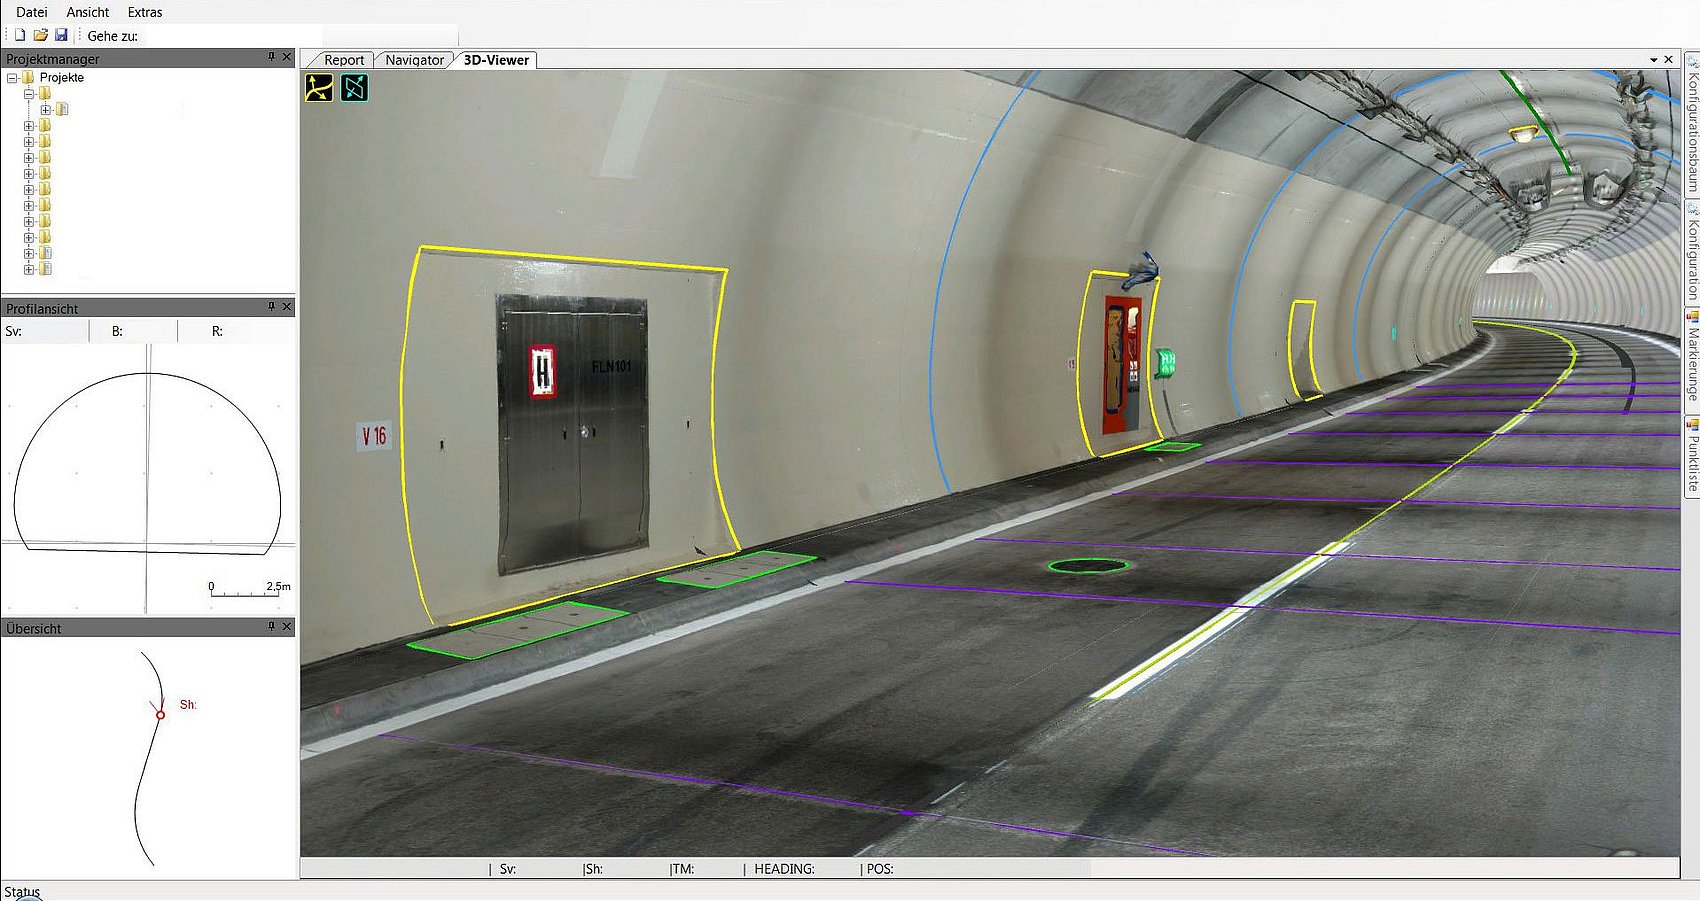Open the Konfigurationsbaum side panel
Screen dimensions: 1700x901
(1692, 126)
